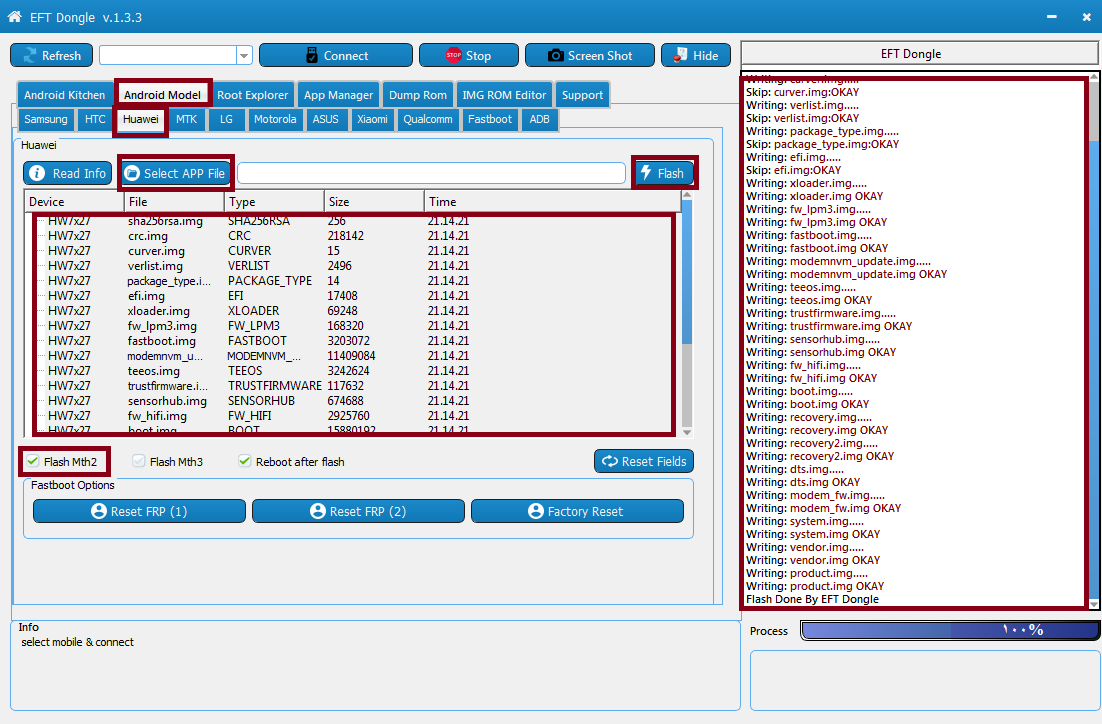Click the Size column header
Screen dimensions: 1102x724
pos(374,202)
